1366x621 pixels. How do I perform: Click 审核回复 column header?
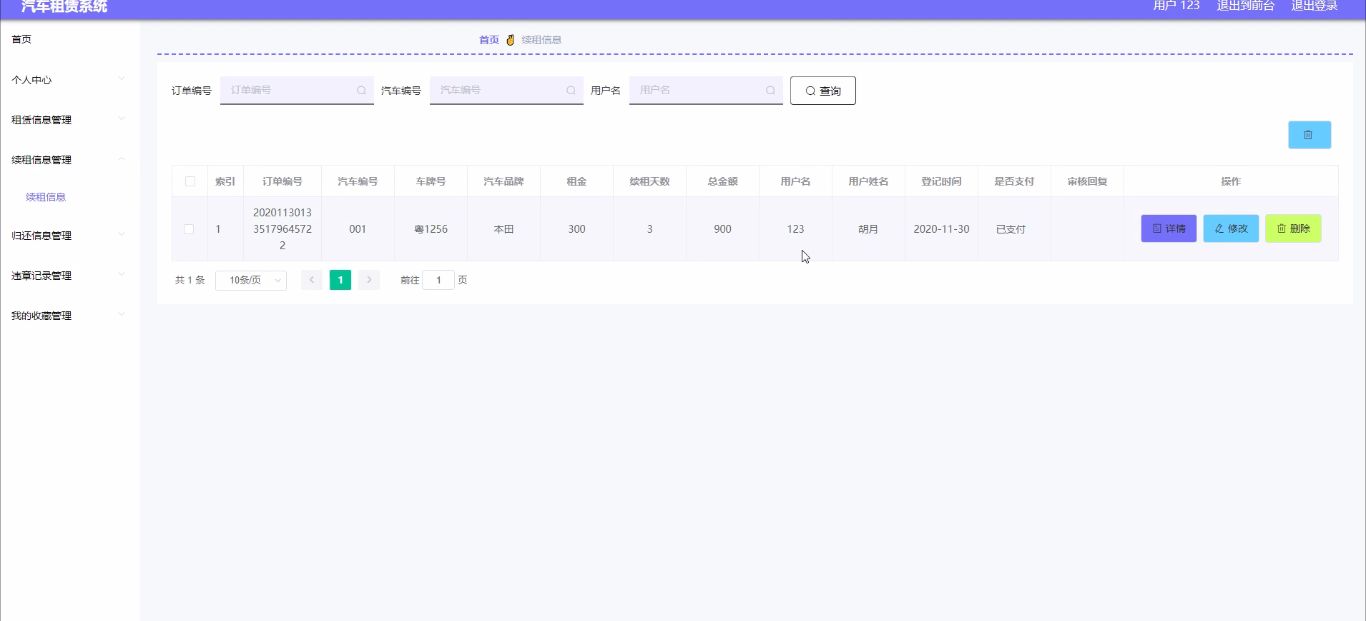pyautogui.click(x=1087, y=181)
